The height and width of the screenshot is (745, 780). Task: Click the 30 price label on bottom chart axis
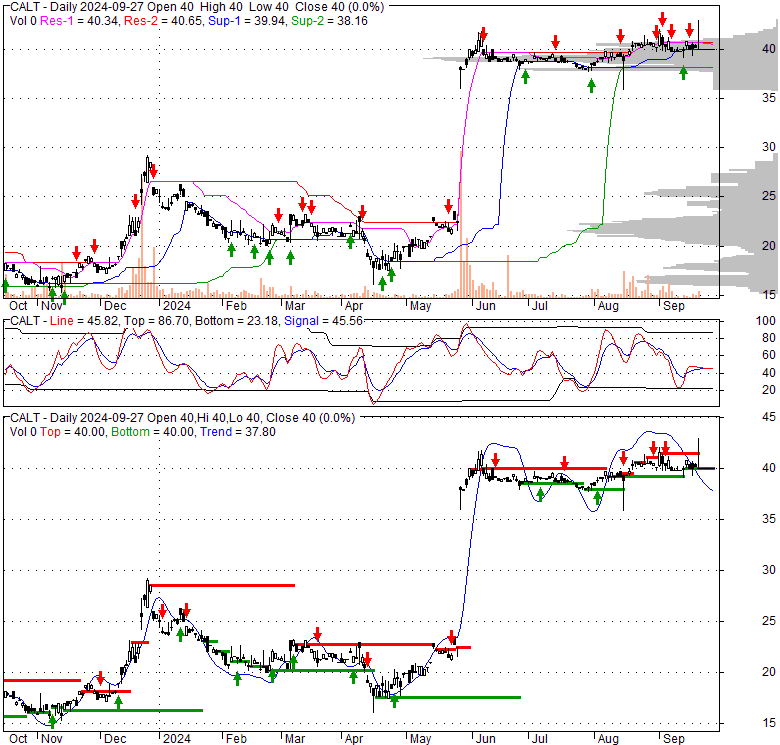(x=769, y=570)
